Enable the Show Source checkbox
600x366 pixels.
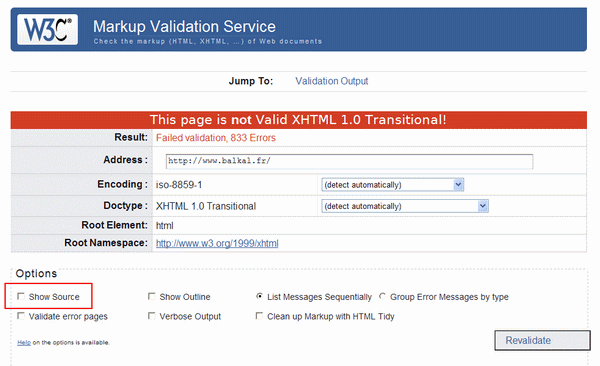coord(21,296)
